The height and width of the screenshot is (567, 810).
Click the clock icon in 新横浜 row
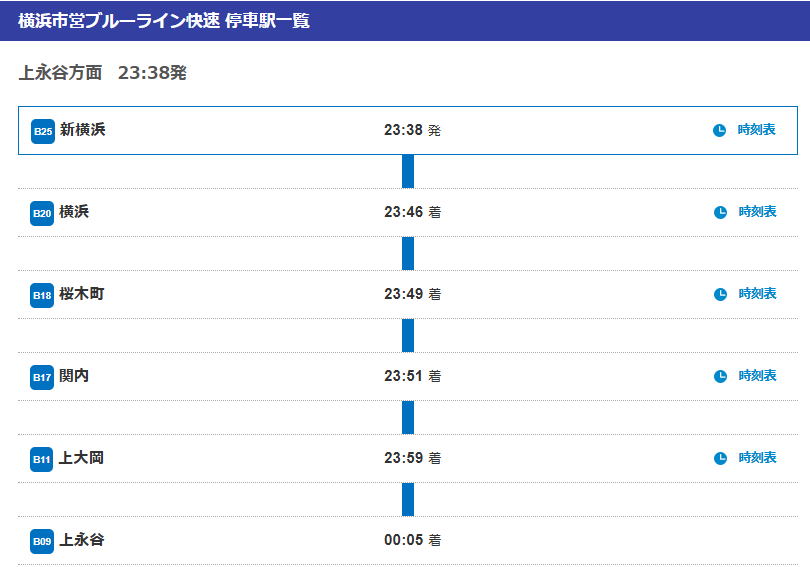pos(719,130)
